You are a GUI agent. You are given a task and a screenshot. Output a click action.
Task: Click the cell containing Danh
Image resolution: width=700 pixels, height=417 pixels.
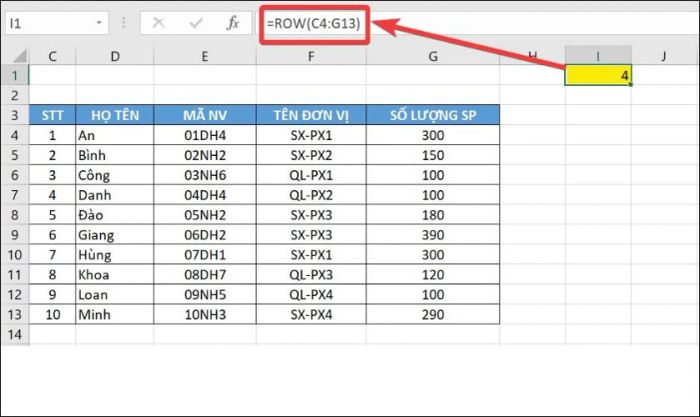click(x=115, y=195)
